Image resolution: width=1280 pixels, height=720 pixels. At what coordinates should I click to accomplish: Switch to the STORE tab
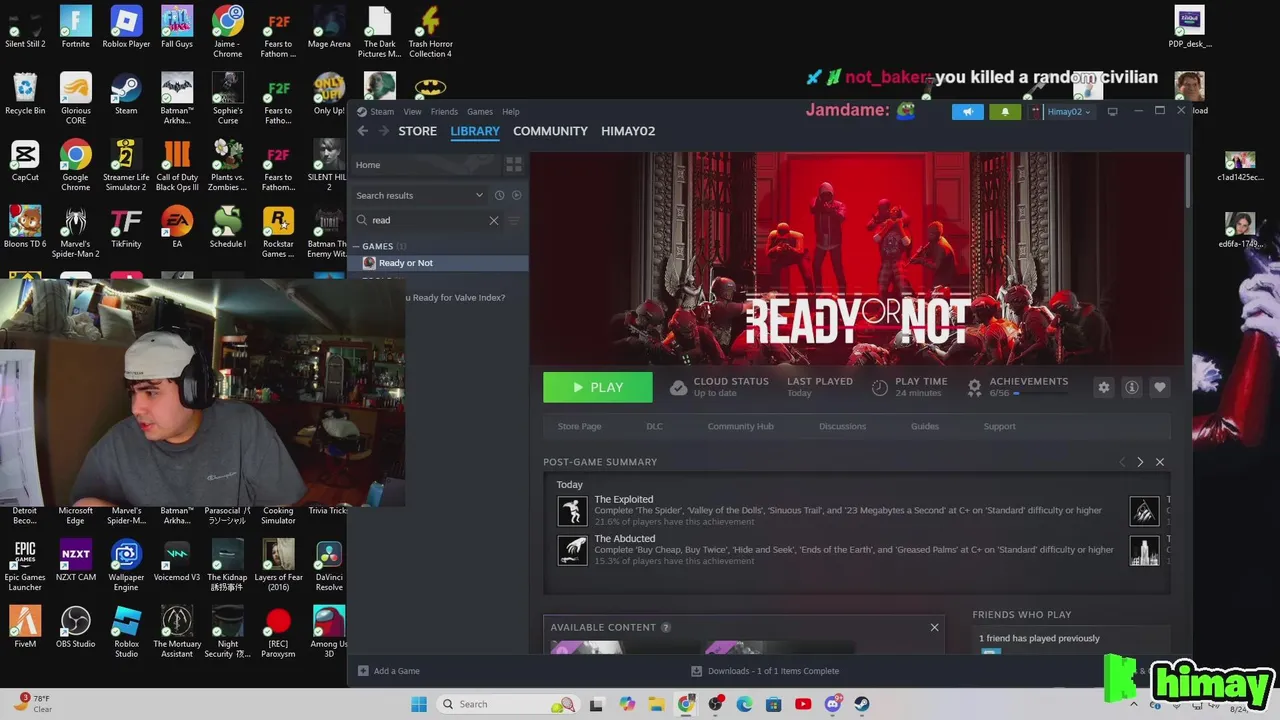coord(417,131)
